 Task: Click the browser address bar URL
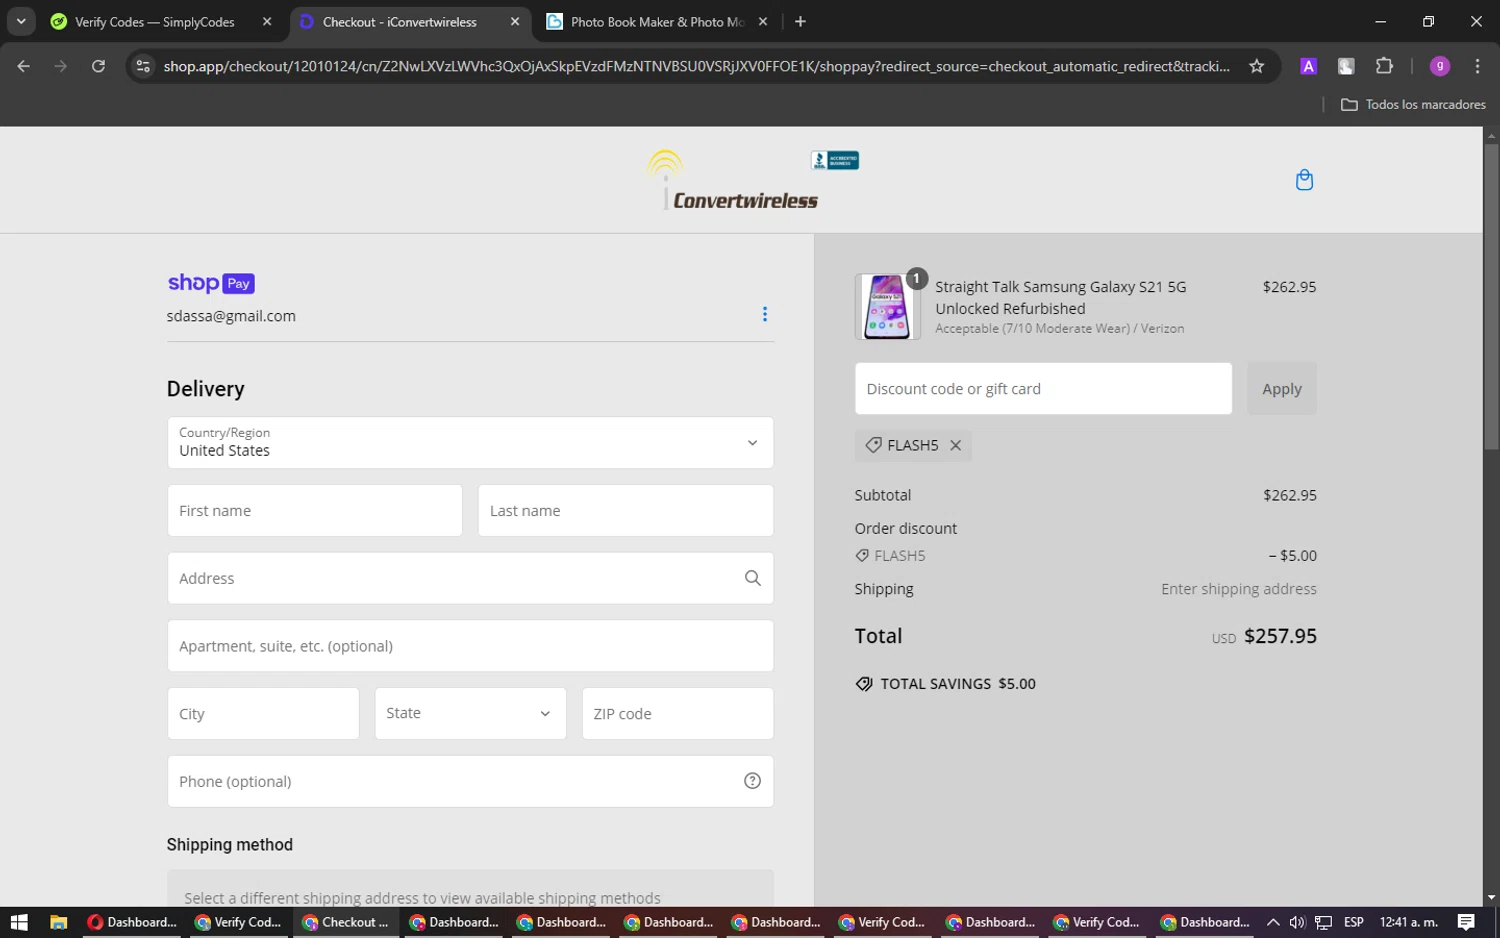click(x=697, y=66)
